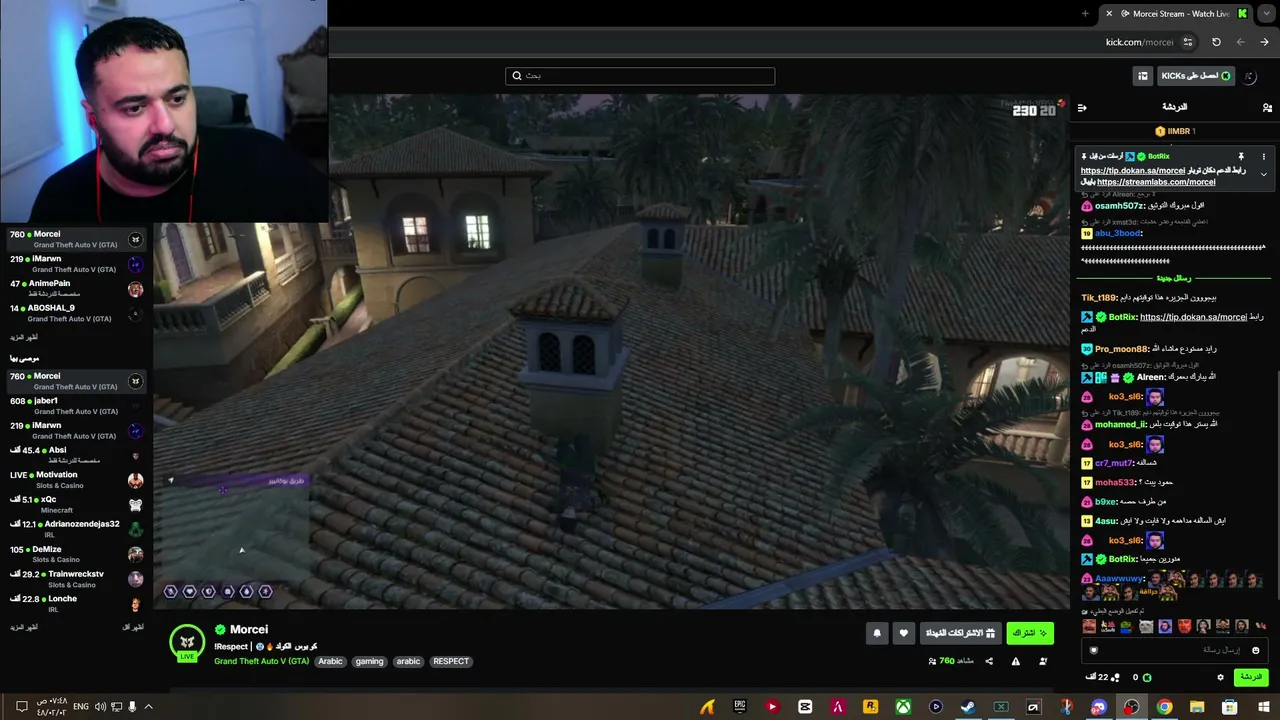The width and height of the screenshot is (1280, 720).
Task: Collapse recommended list with show less
Action: point(133,627)
